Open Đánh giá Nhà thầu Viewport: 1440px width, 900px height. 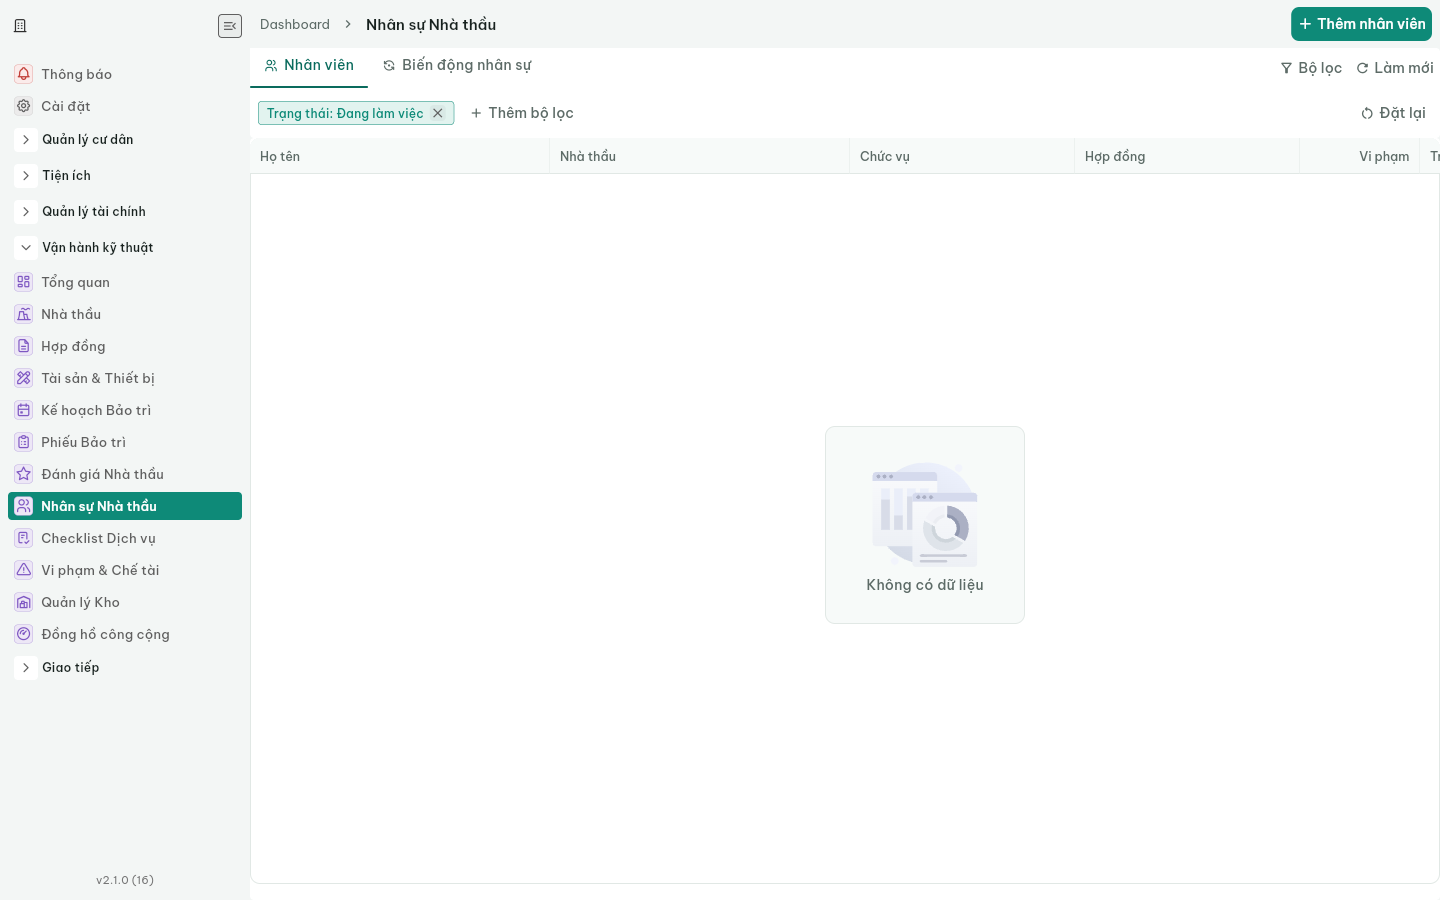125,474
